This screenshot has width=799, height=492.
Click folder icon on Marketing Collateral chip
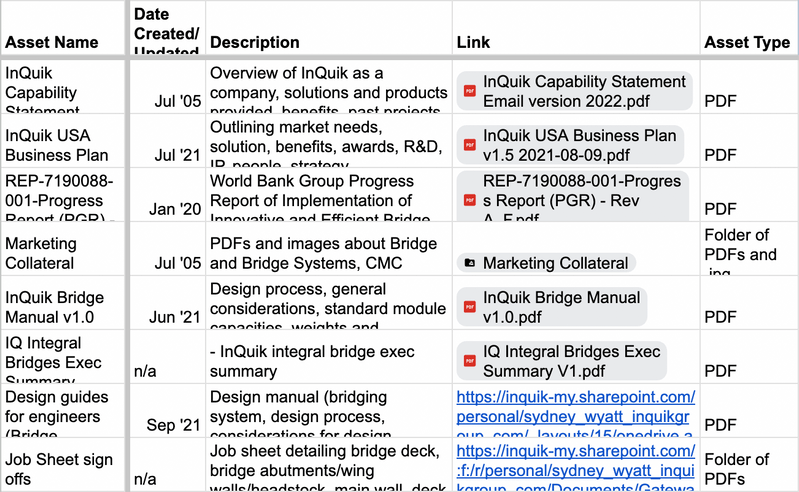(x=470, y=263)
